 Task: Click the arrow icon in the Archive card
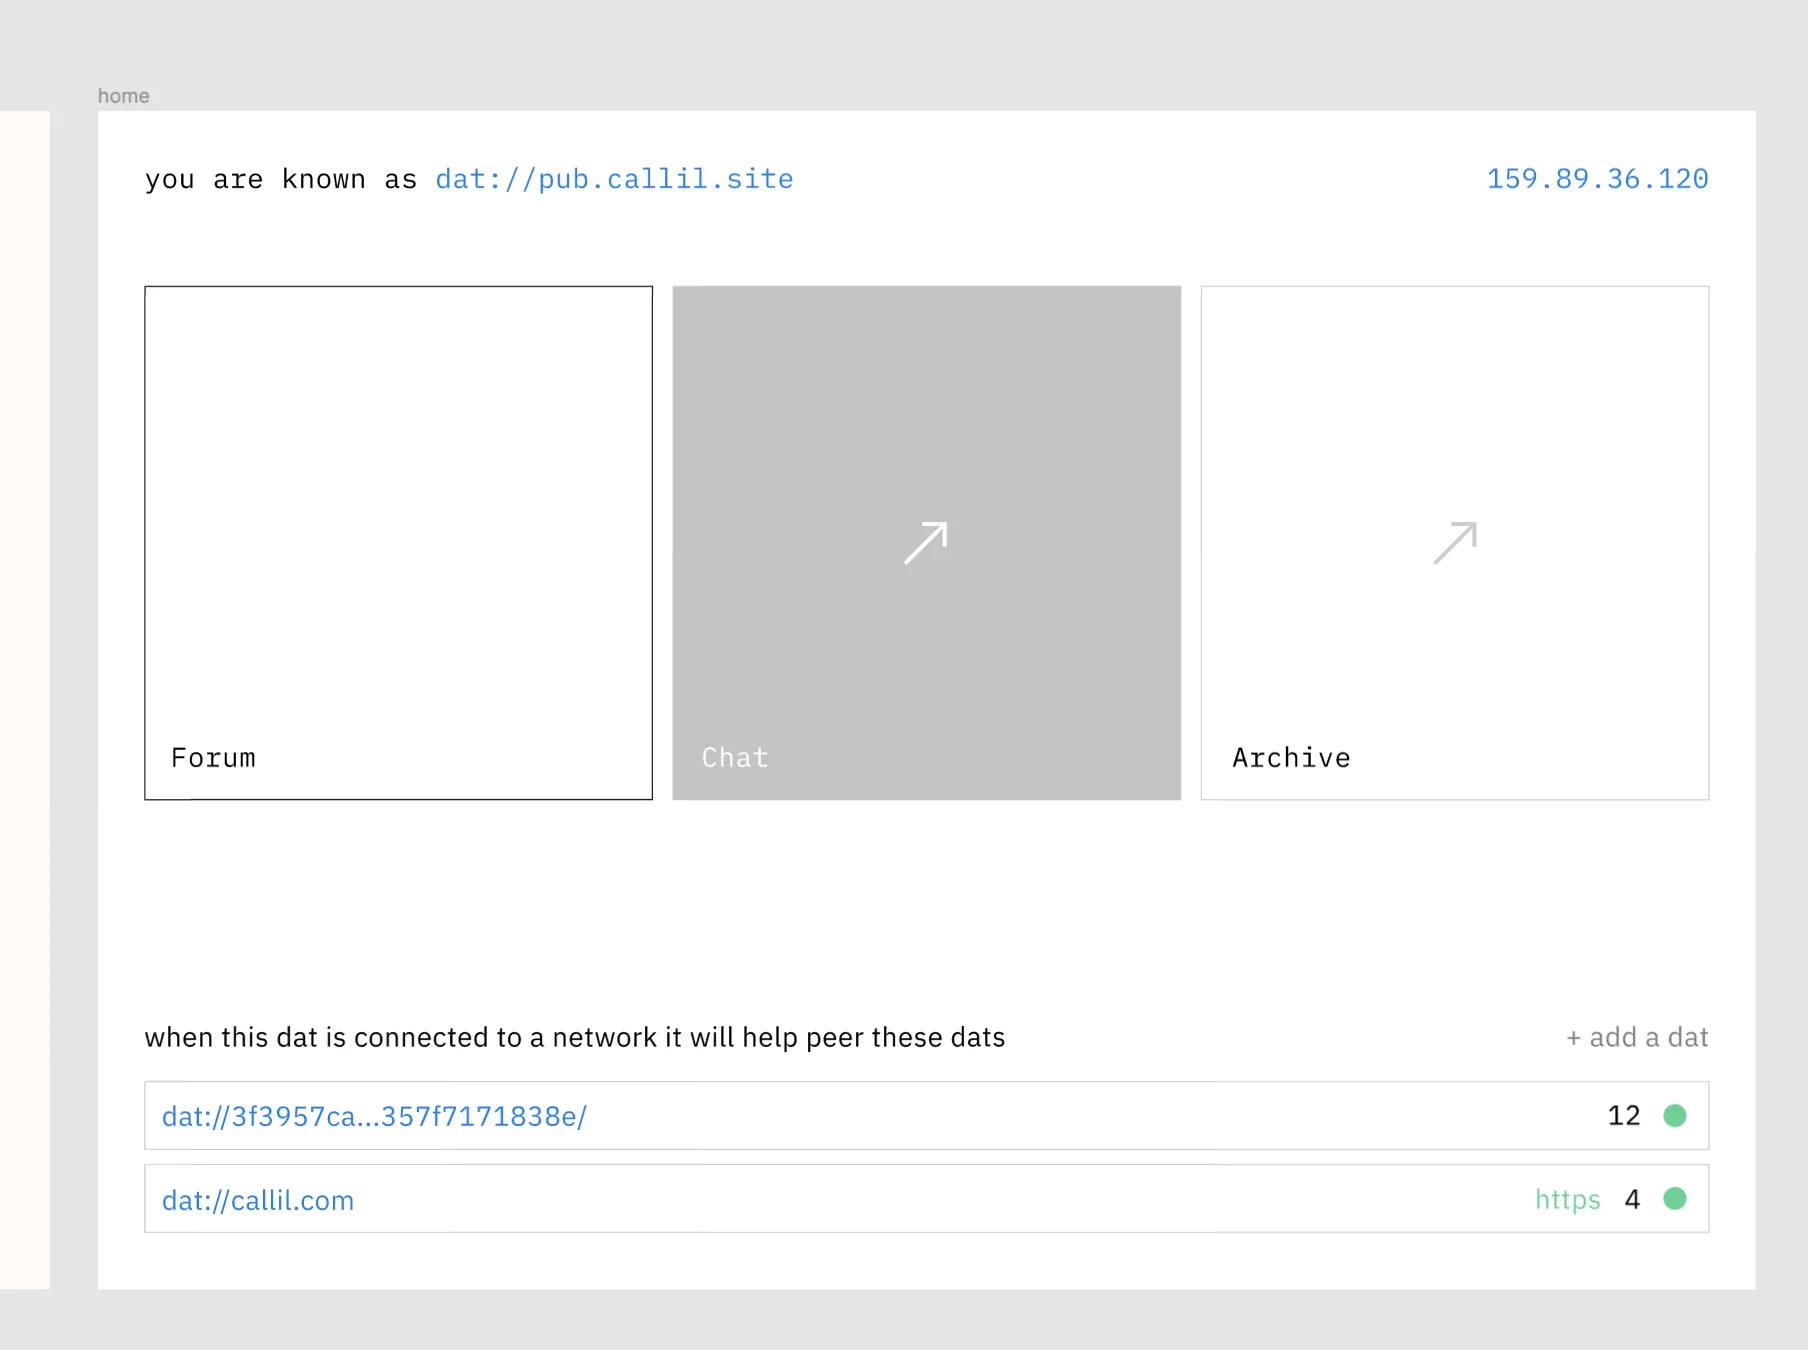pyautogui.click(x=1454, y=543)
